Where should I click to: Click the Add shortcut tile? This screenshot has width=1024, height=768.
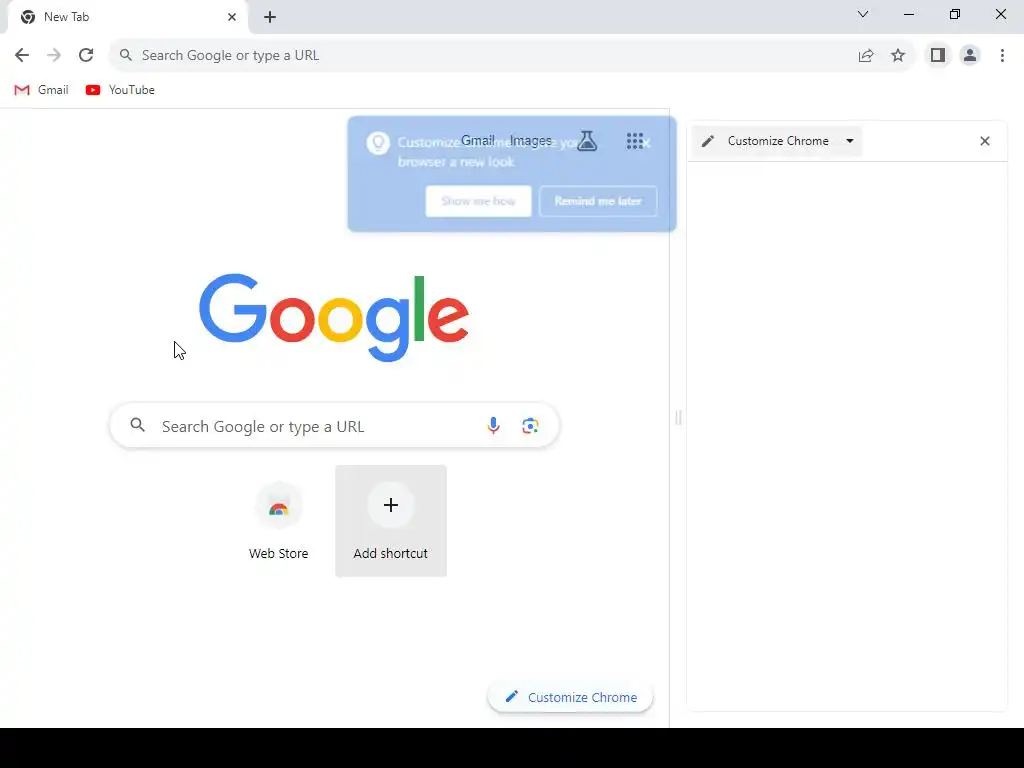pyautogui.click(x=391, y=521)
